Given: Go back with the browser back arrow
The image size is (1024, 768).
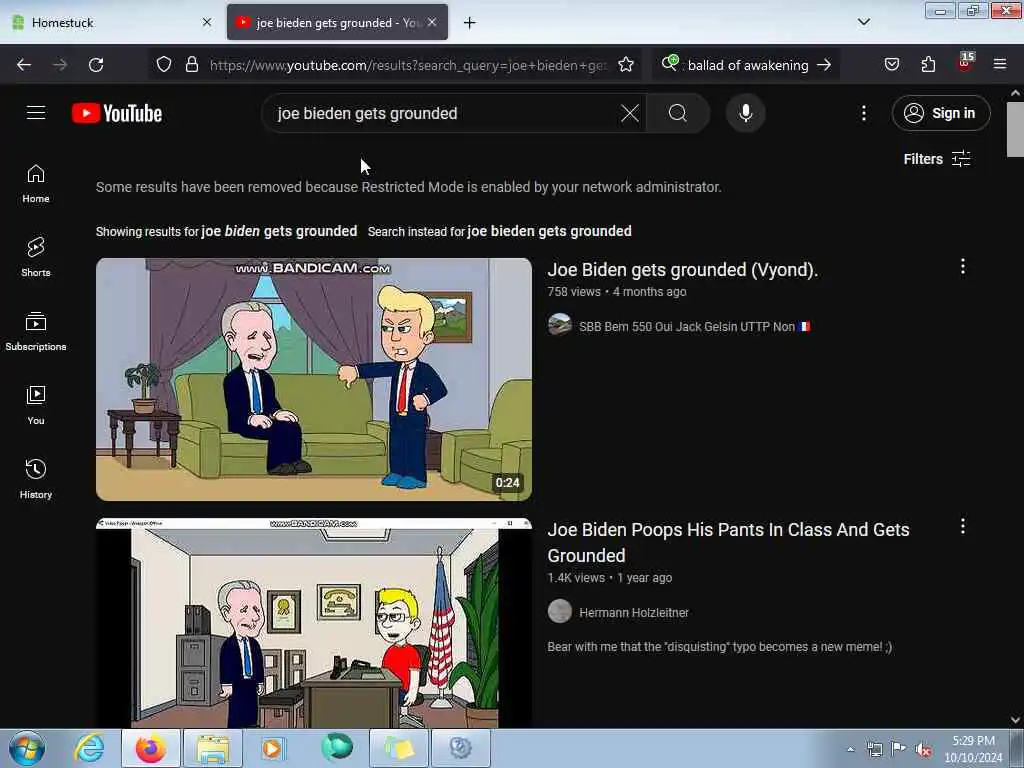Looking at the screenshot, I should point(24,65).
